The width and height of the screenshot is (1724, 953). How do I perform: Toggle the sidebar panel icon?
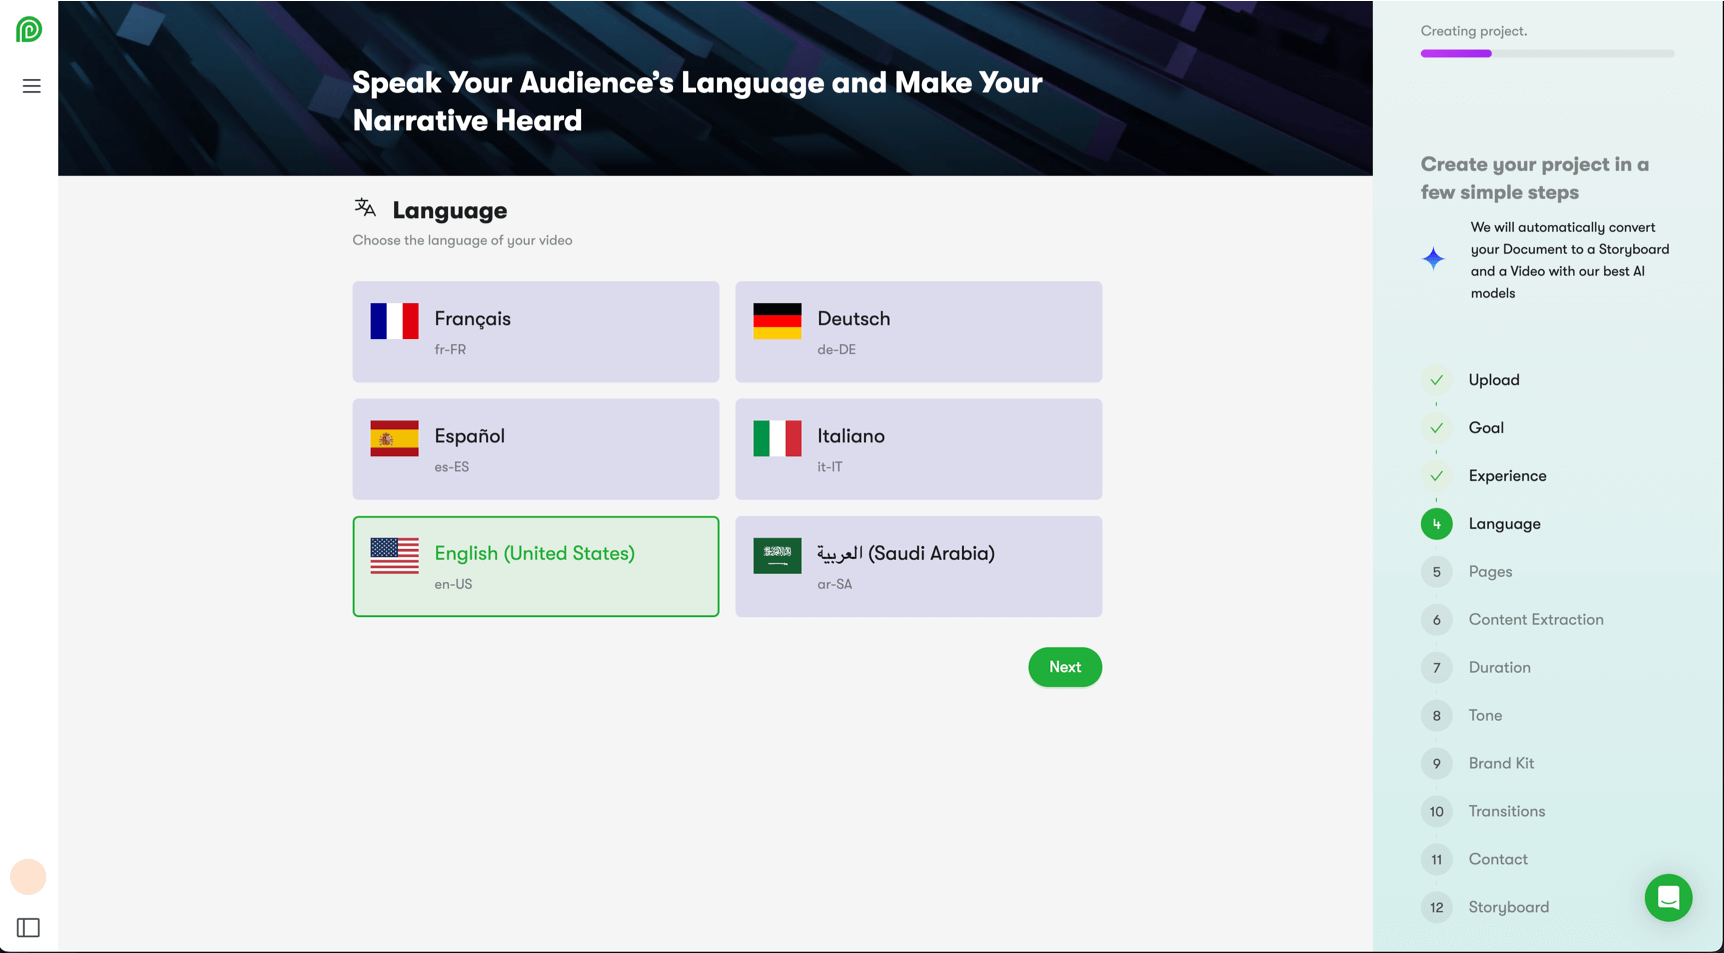(29, 928)
